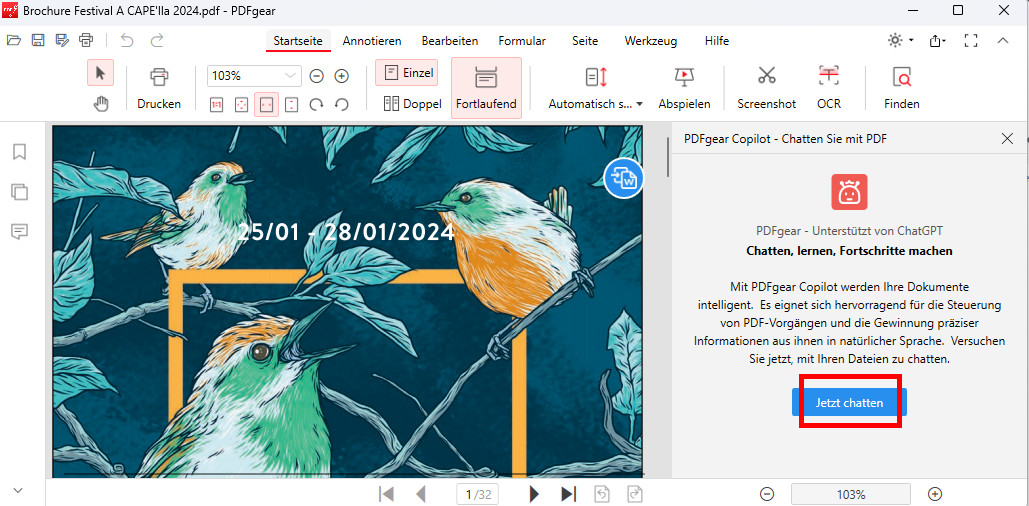The height and width of the screenshot is (506, 1029).
Task: Click the small printer icon in quick access bar
Action: [x=86, y=41]
